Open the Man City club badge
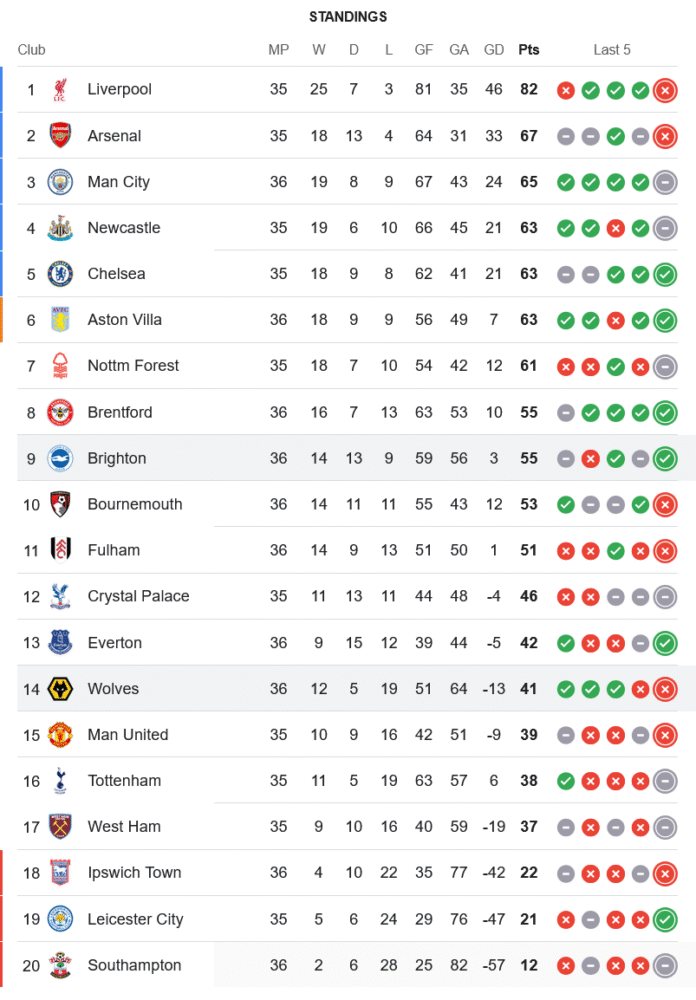The image size is (696, 1000). tap(60, 182)
